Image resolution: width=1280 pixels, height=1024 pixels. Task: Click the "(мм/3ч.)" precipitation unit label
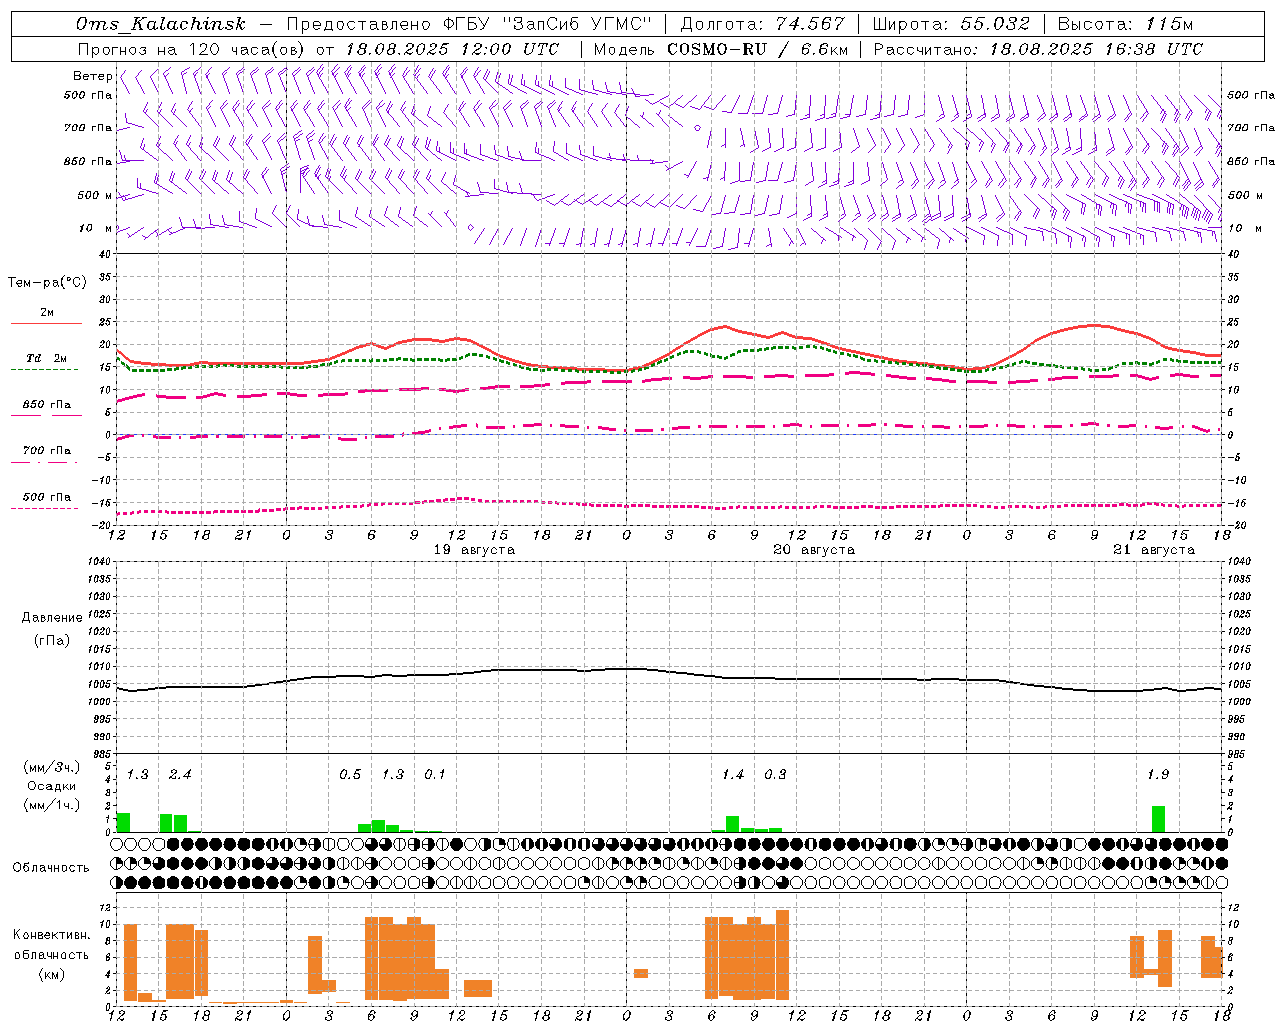(x=52, y=767)
